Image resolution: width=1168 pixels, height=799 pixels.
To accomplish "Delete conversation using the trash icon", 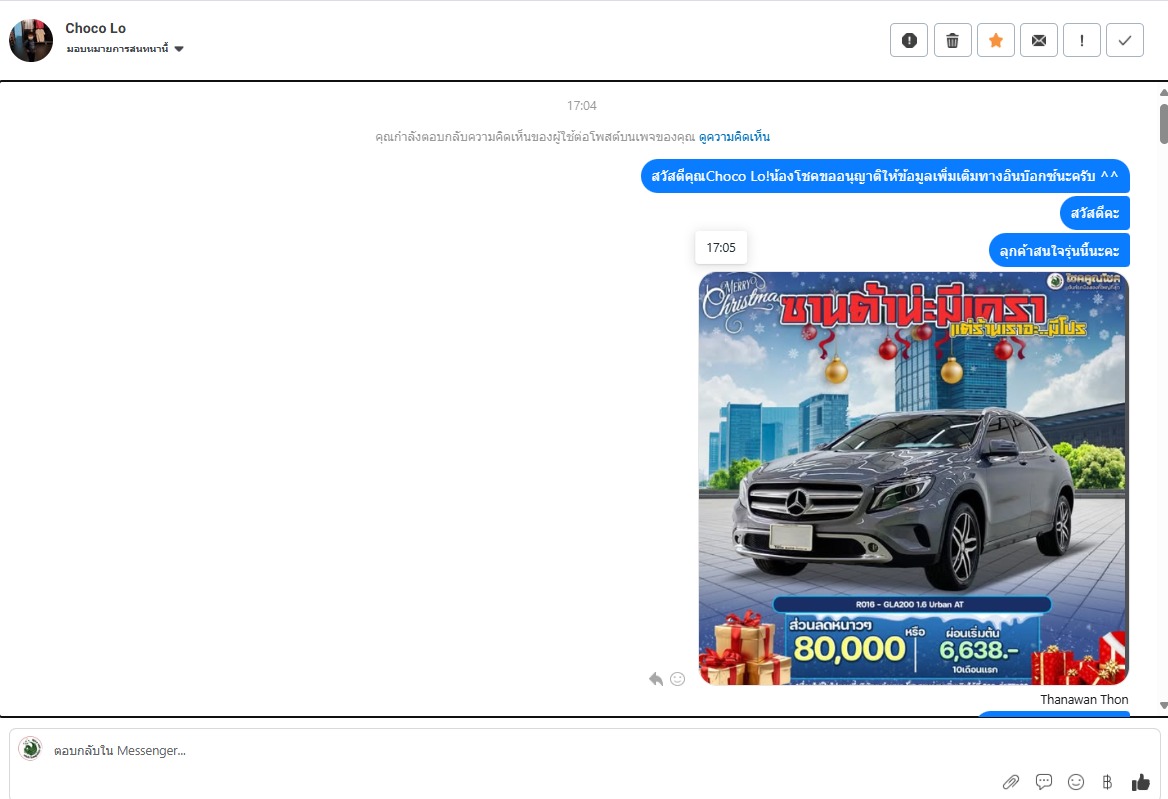I will pos(952,40).
